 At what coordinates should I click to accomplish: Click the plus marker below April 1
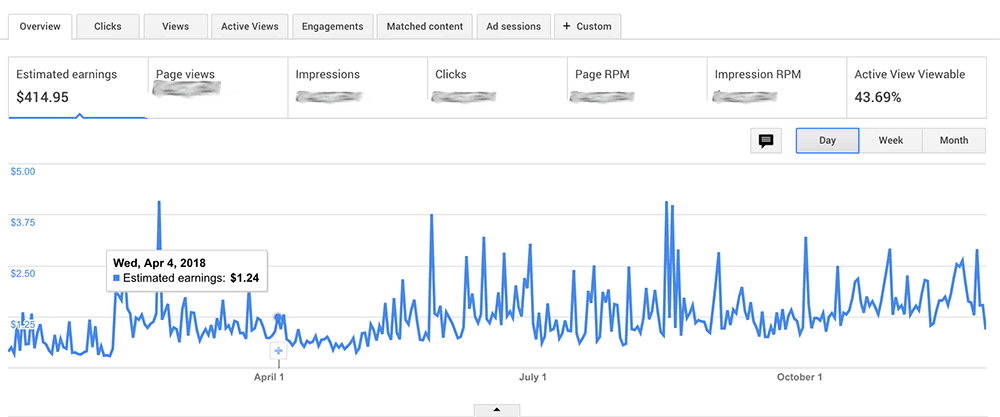(279, 351)
